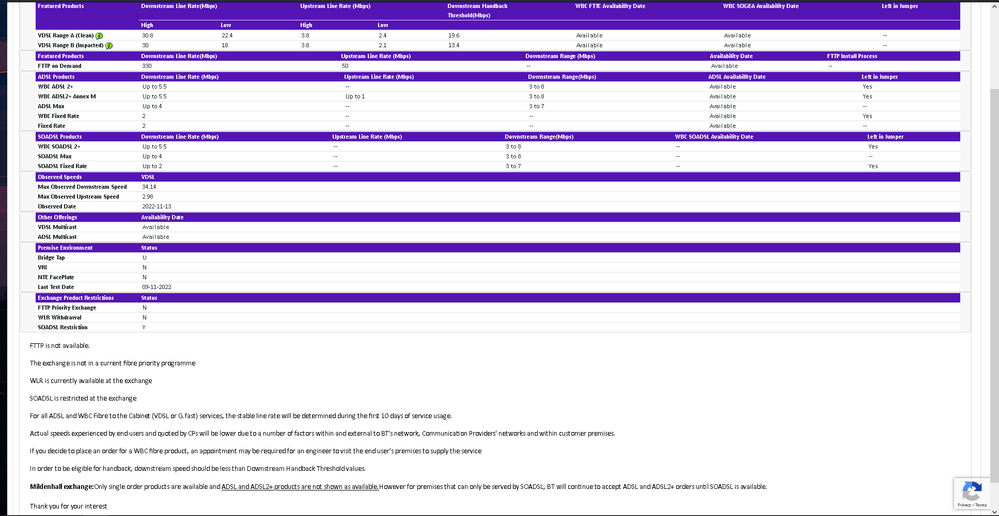
Task: Click the 22.4 downstream low value
Action: pyautogui.click(x=227, y=36)
